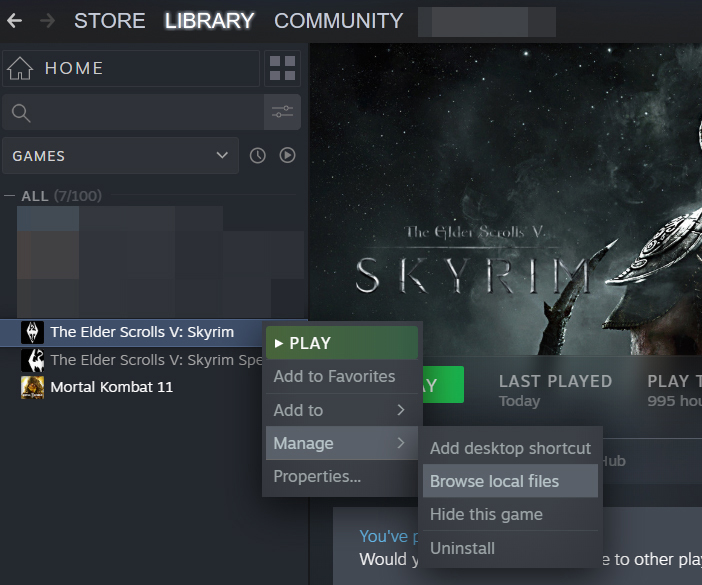Click the magnifier search icon
702x585 pixels.
21,113
